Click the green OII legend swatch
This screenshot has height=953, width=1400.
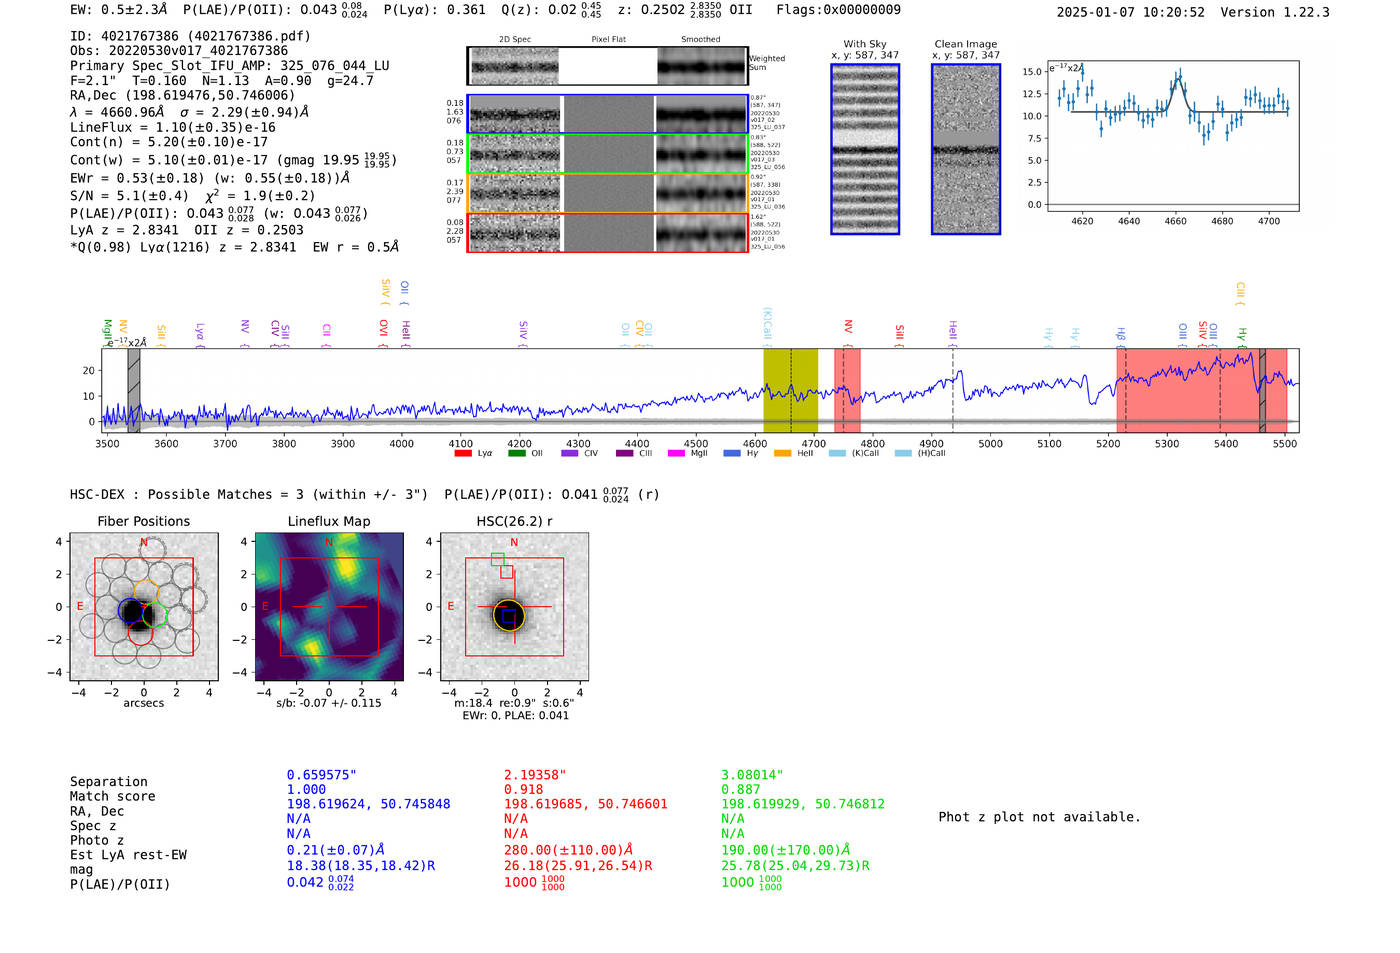(x=516, y=453)
